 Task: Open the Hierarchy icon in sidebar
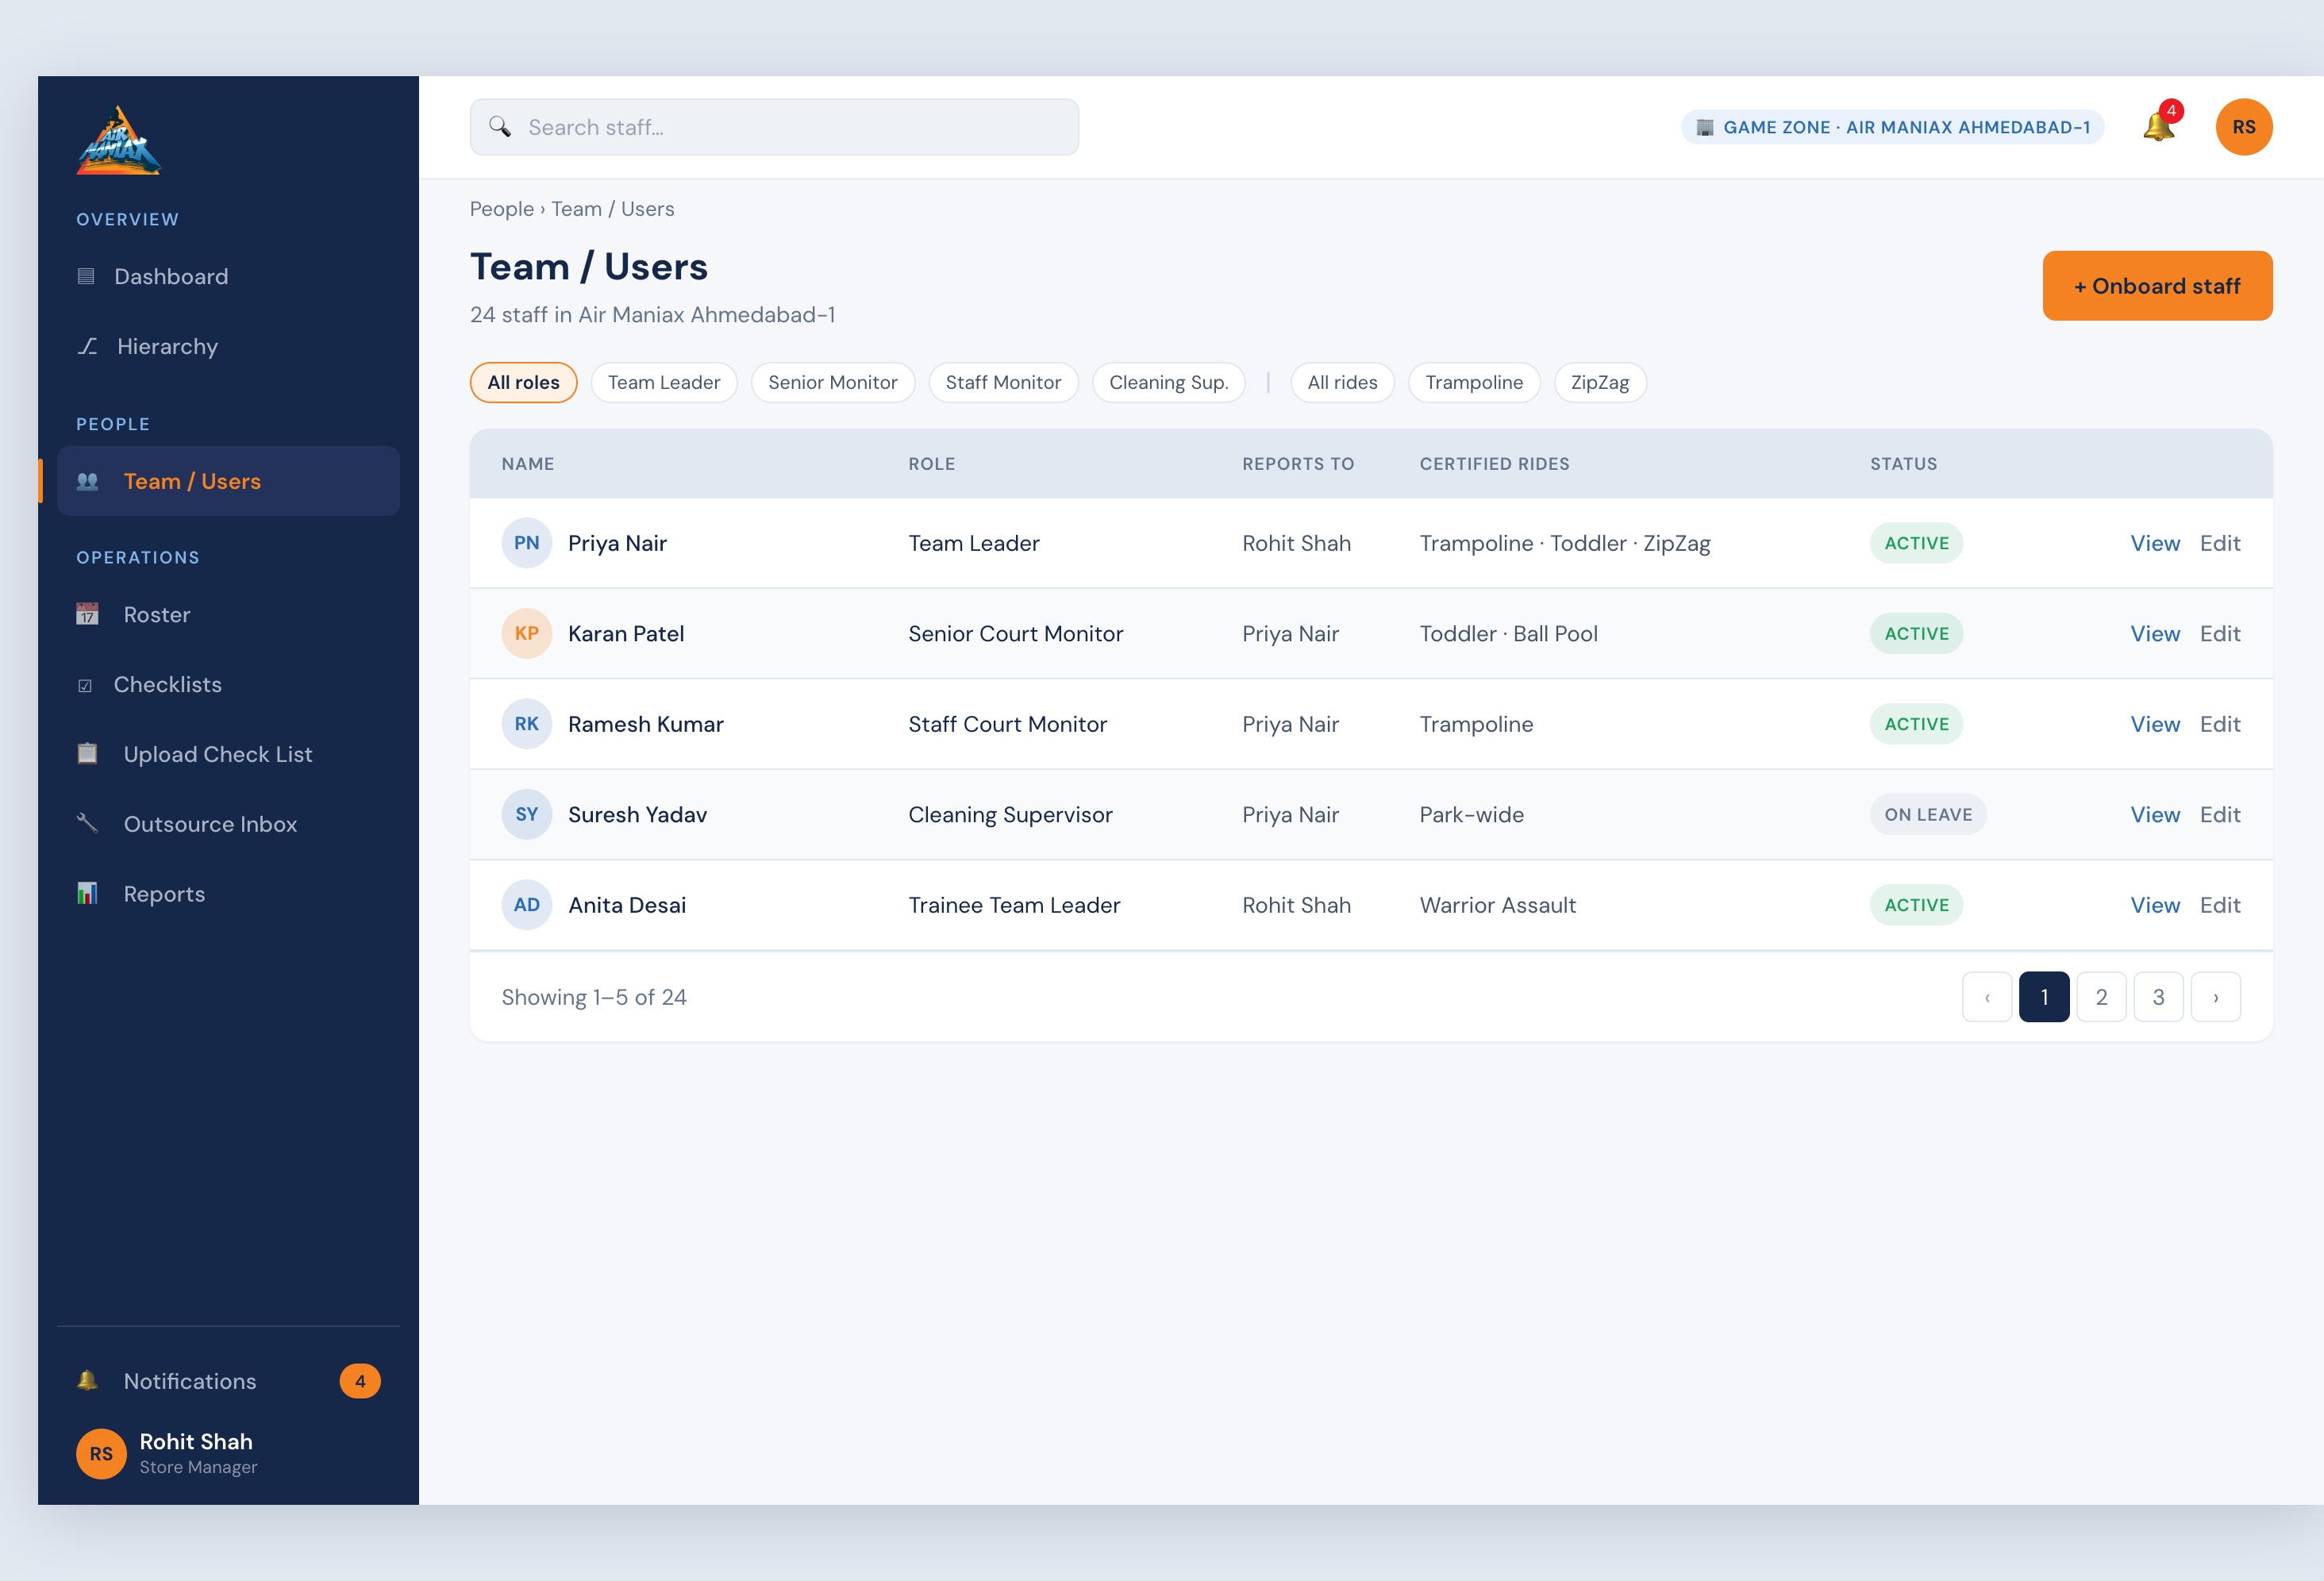click(x=88, y=346)
